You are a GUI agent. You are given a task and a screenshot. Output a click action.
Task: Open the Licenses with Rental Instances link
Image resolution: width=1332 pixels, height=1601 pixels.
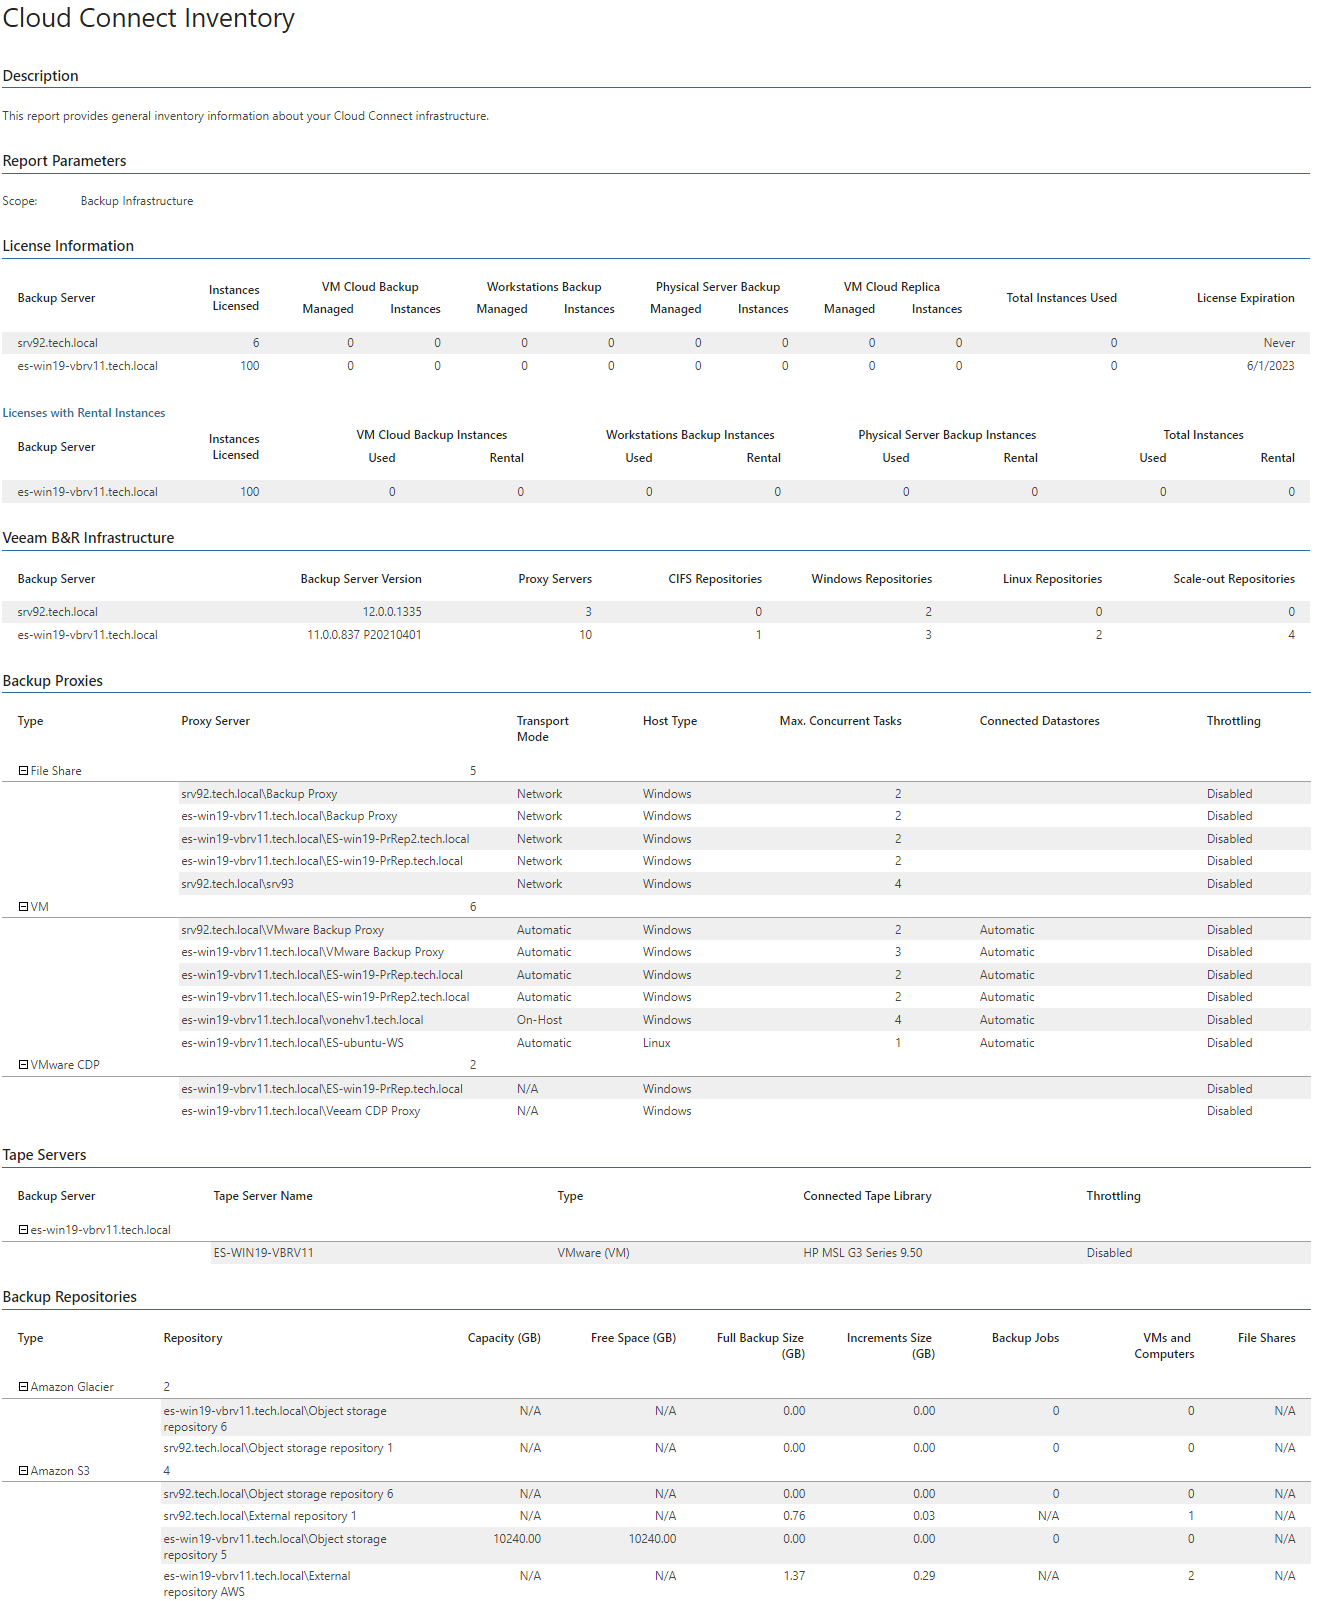[84, 413]
